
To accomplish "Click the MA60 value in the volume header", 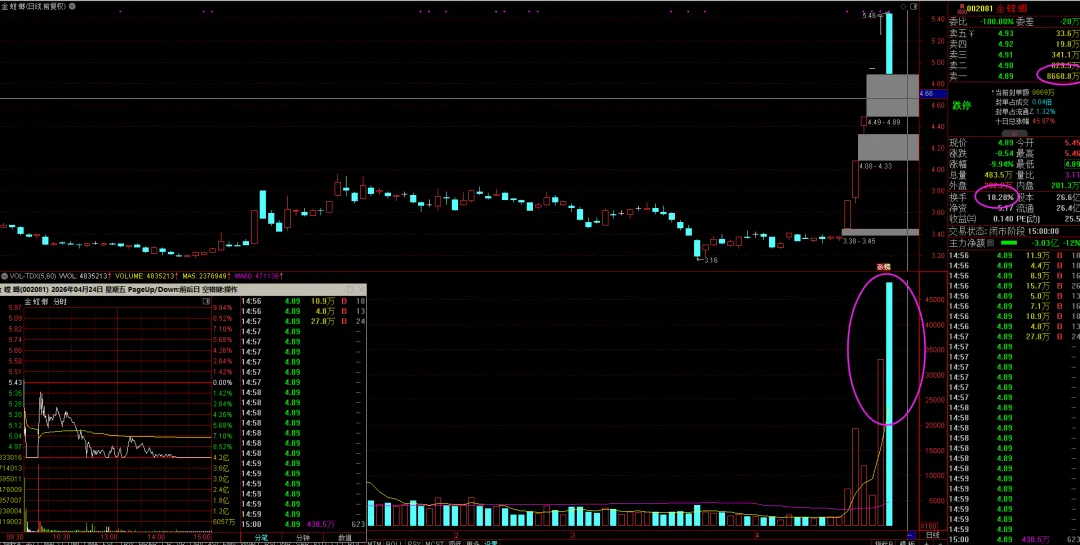I will 258,276.
